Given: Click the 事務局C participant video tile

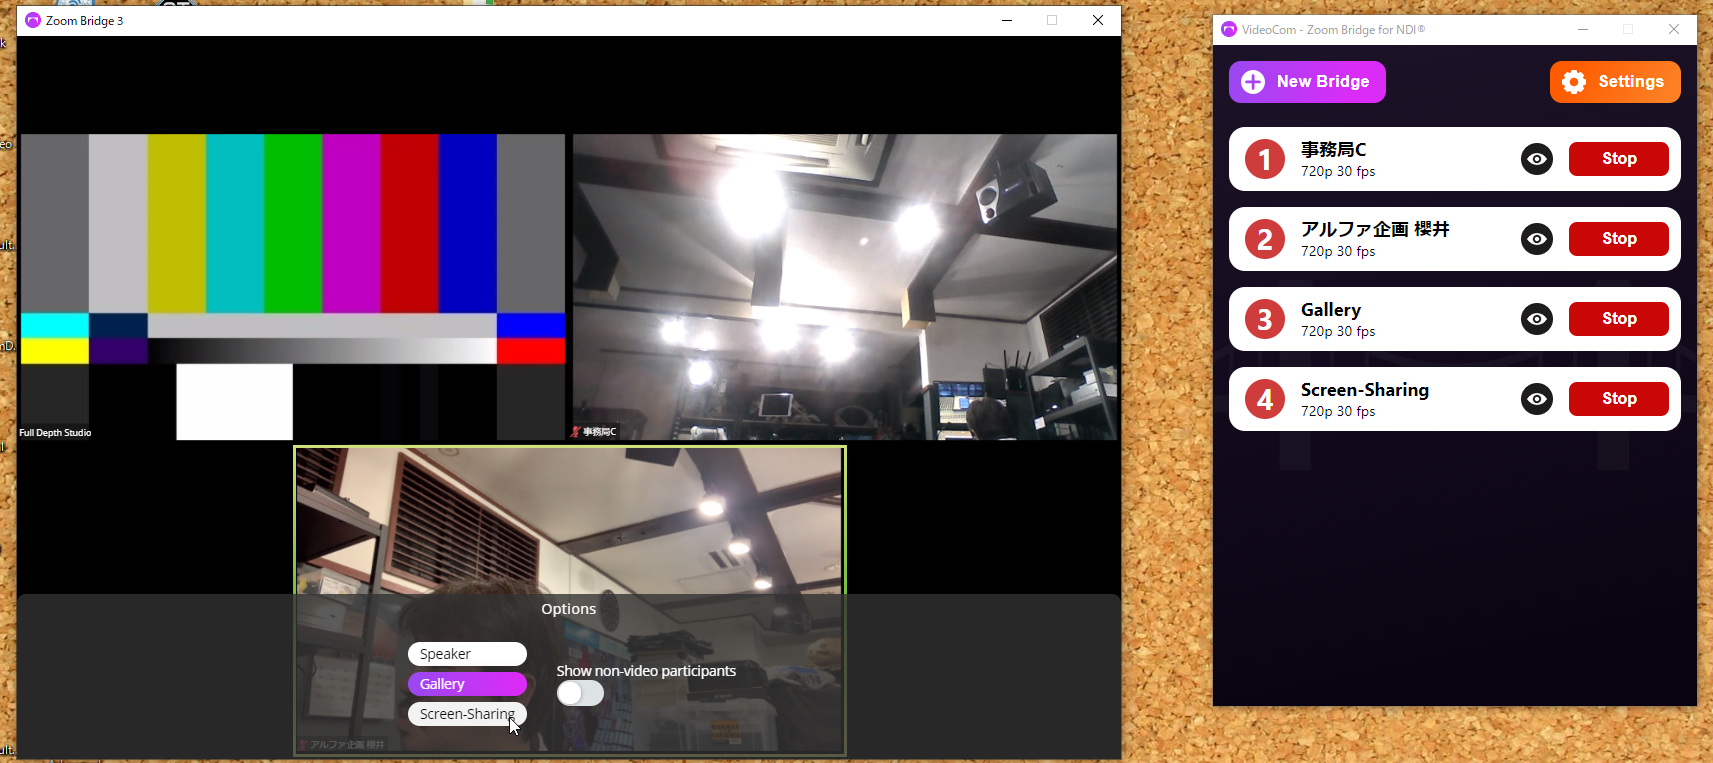Looking at the screenshot, I should (x=845, y=287).
